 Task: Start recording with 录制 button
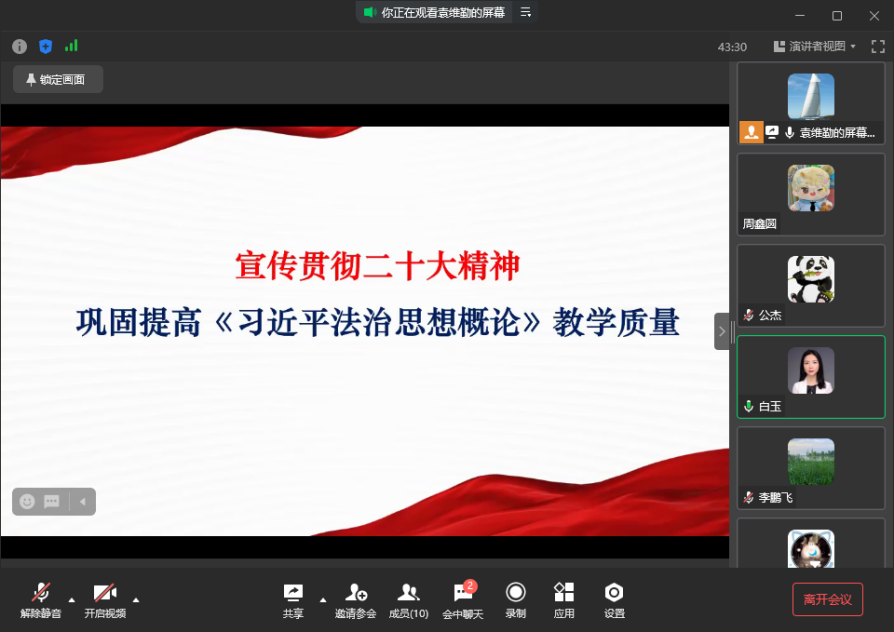point(515,599)
